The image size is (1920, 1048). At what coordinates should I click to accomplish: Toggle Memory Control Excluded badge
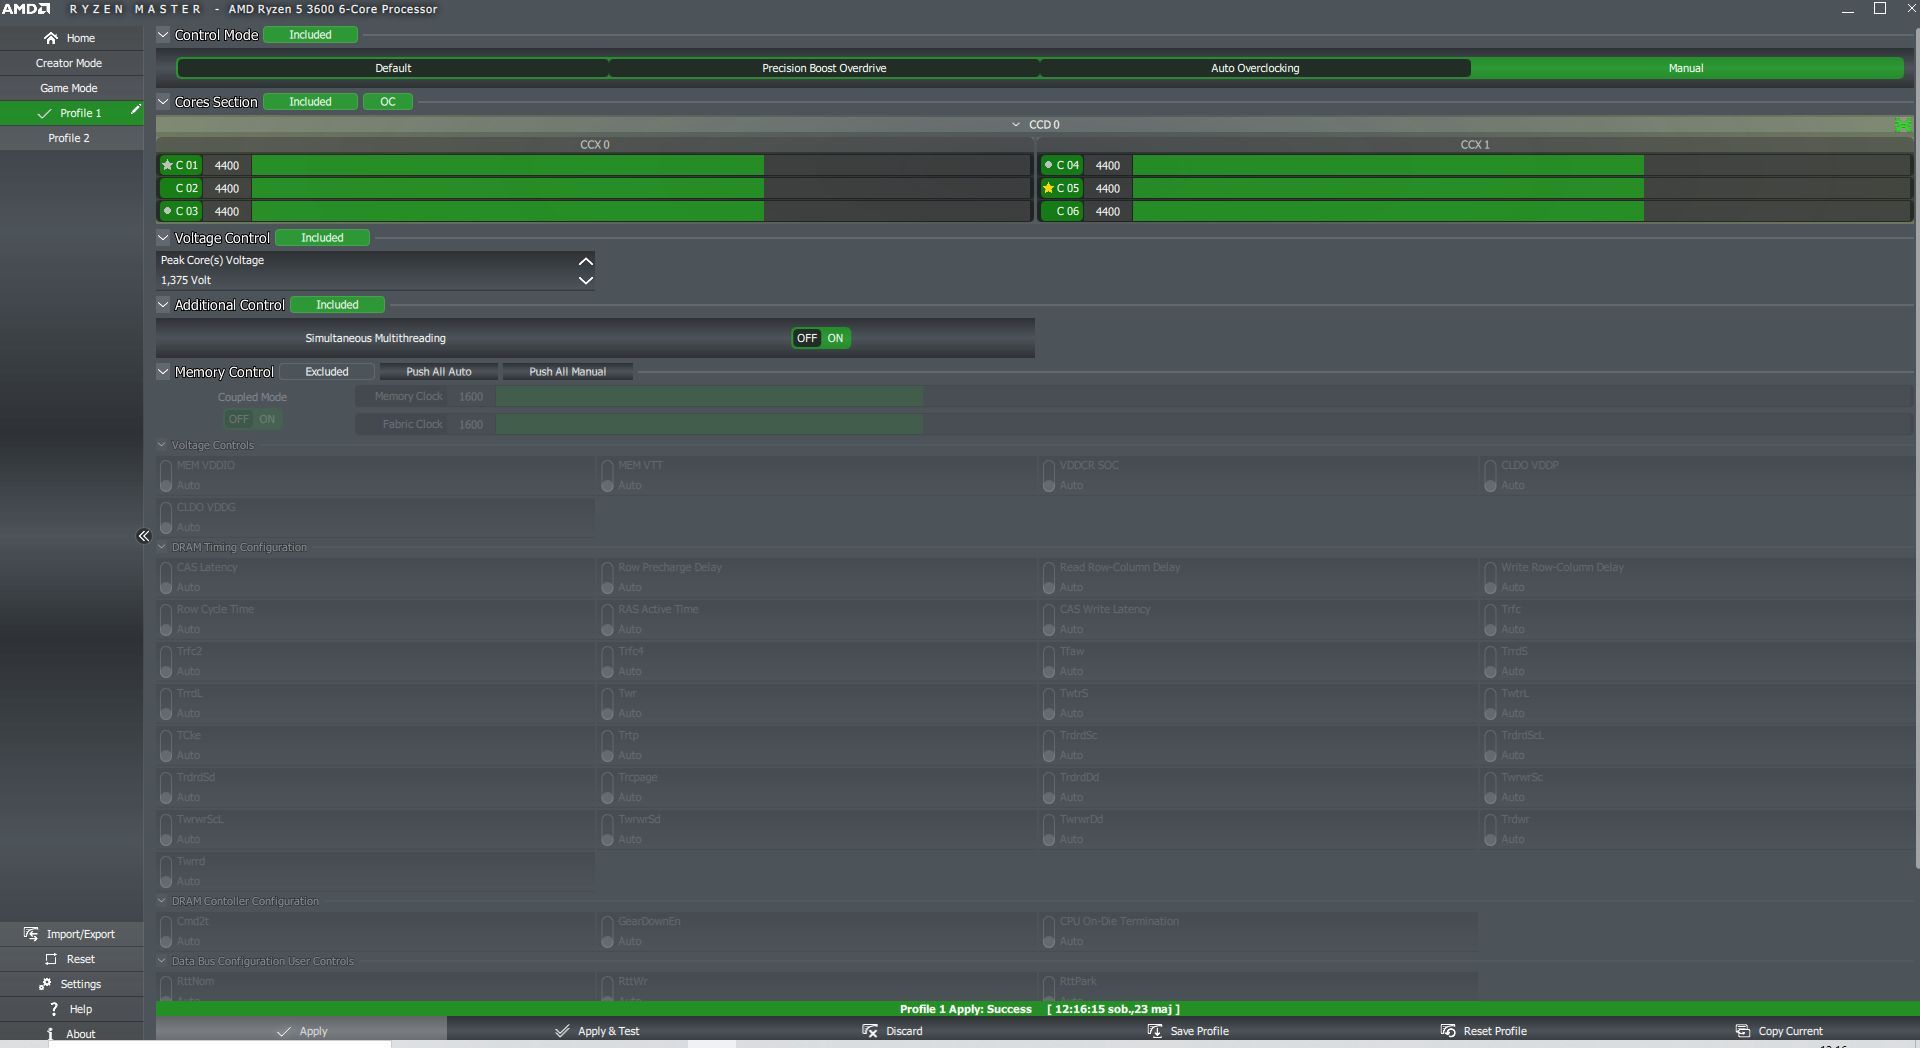coord(327,372)
